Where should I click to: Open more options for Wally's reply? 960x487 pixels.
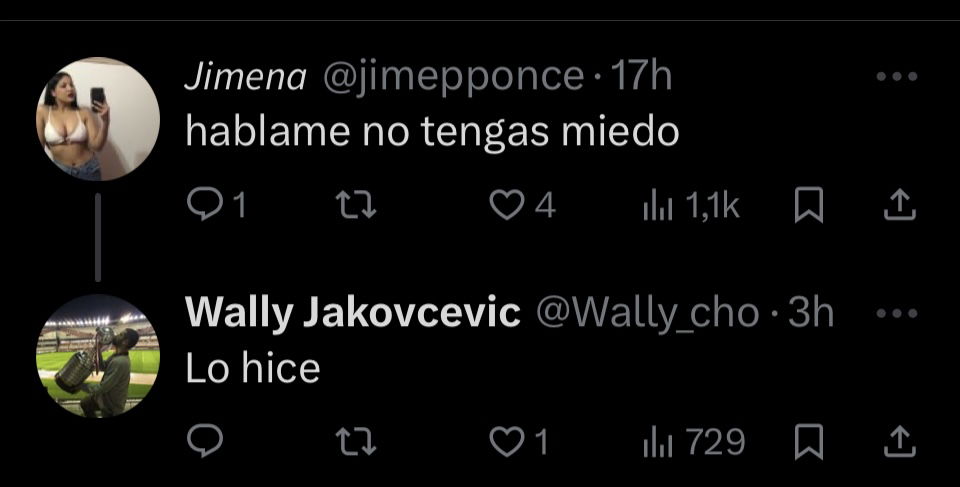click(896, 313)
